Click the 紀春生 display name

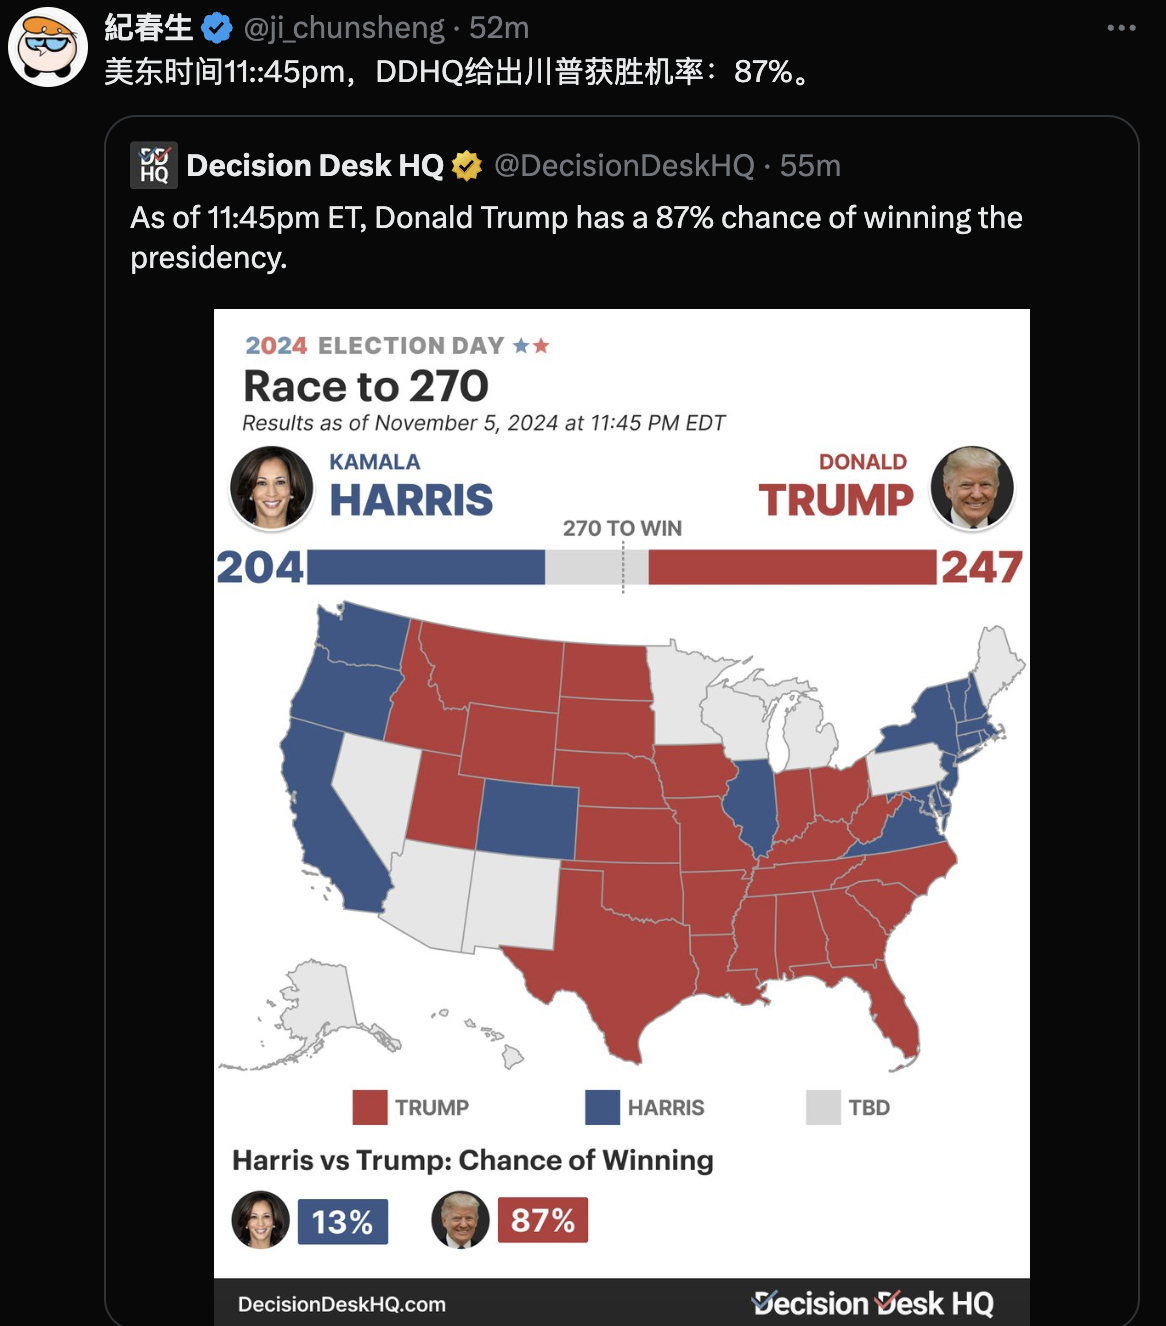click(149, 28)
